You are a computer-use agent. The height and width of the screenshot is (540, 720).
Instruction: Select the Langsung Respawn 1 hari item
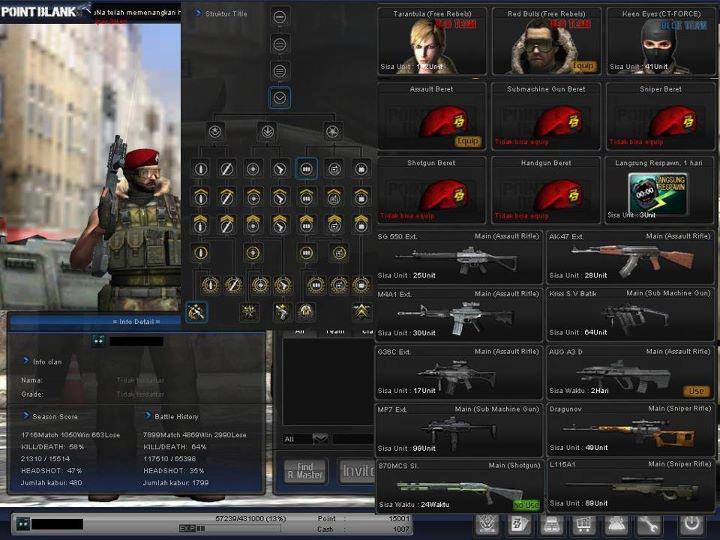(x=661, y=190)
